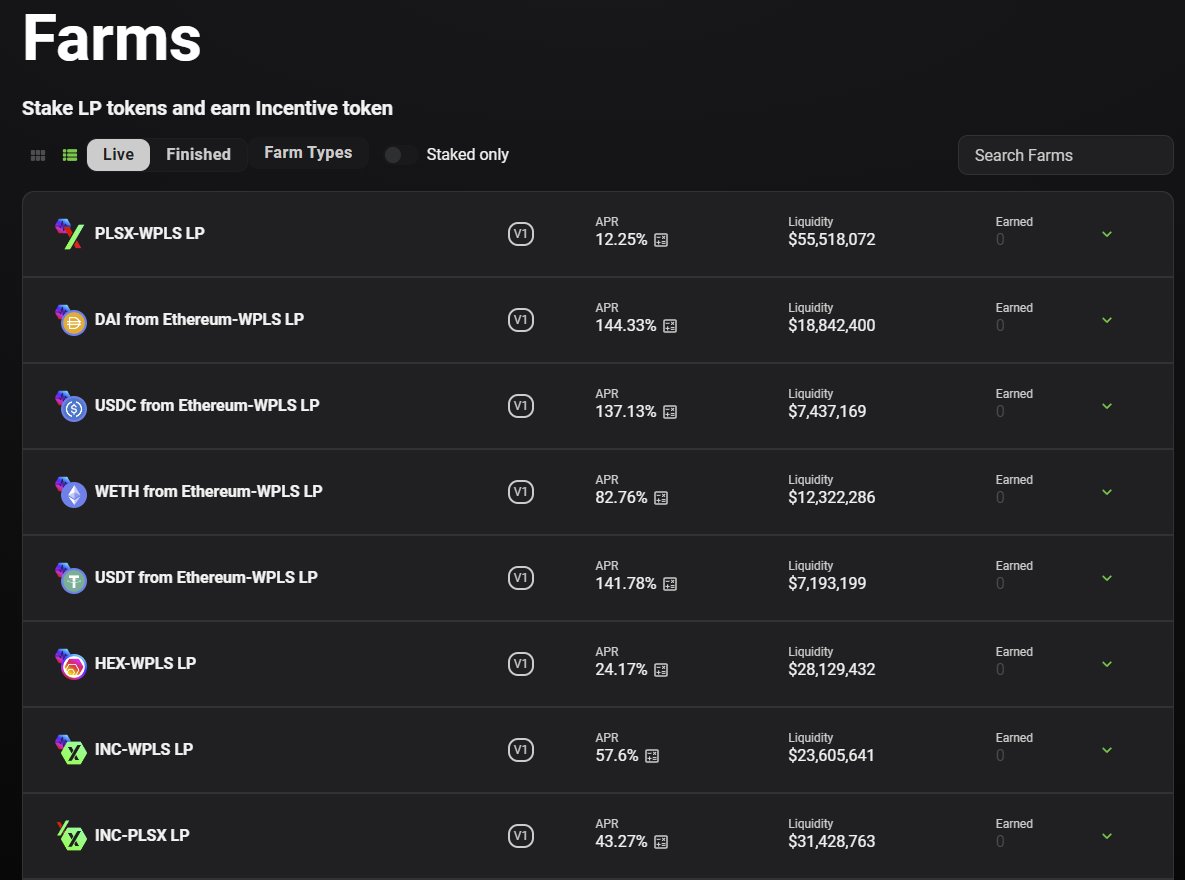Open APR calculator for HEX-WPLS LP

coord(661,670)
